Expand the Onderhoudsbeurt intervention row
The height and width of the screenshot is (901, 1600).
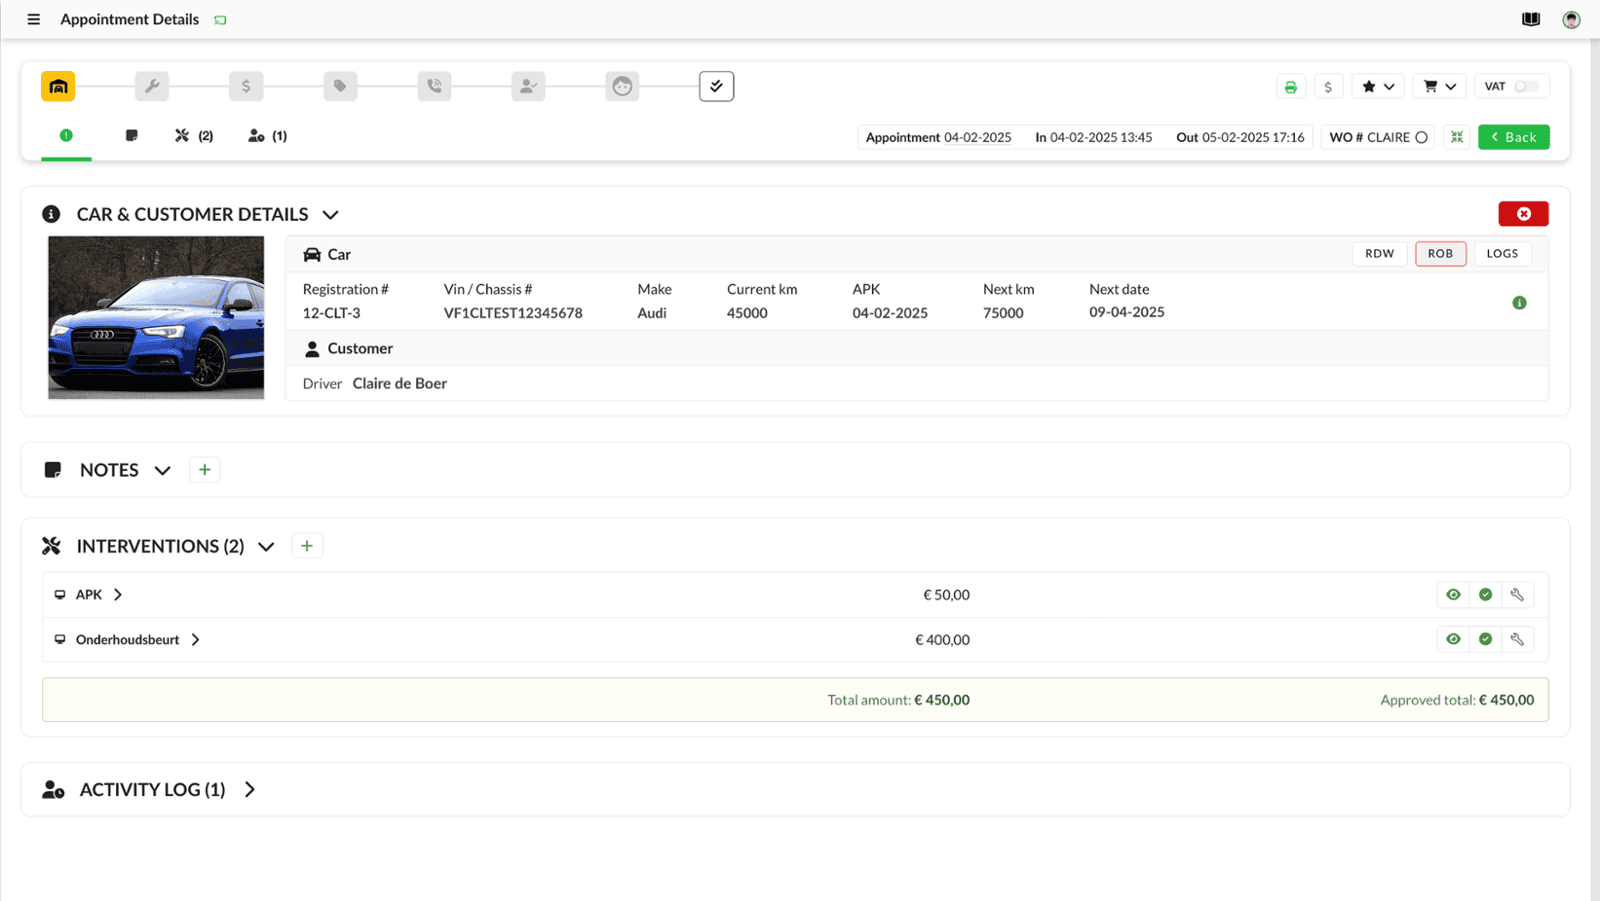[195, 640]
